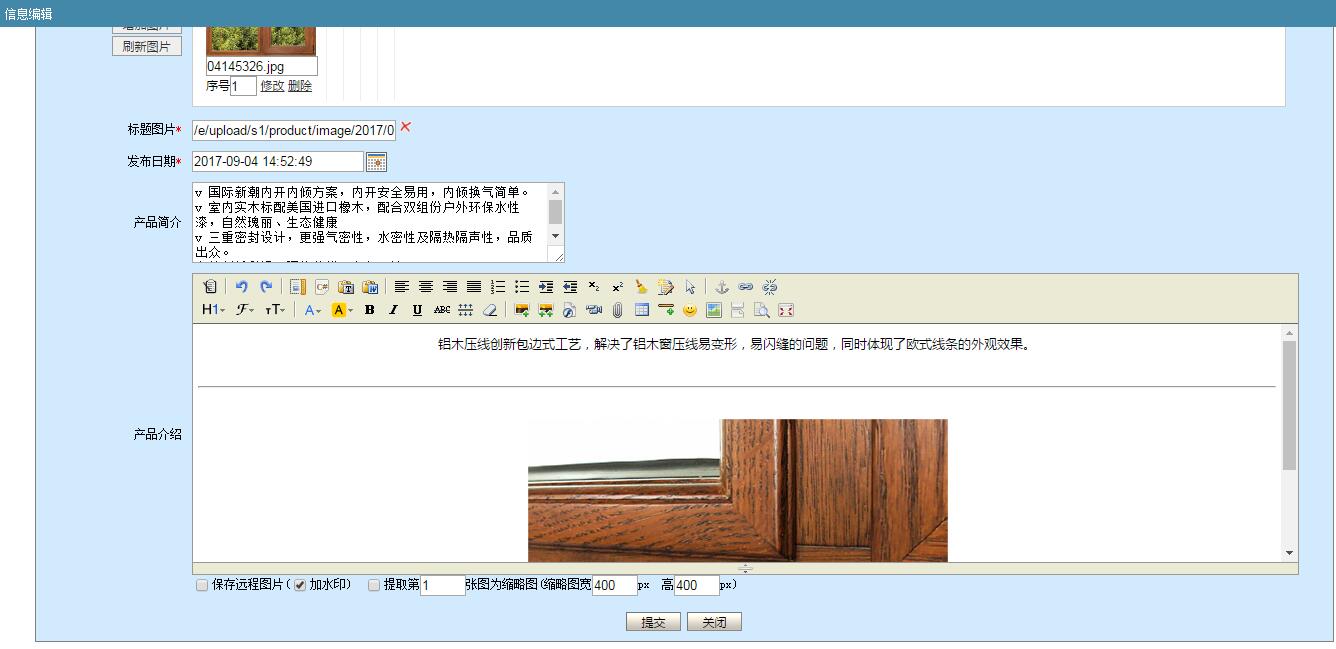This screenshot has height=649, width=1336.
Task: Open the calendar date picker icon
Action: tap(376, 162)
